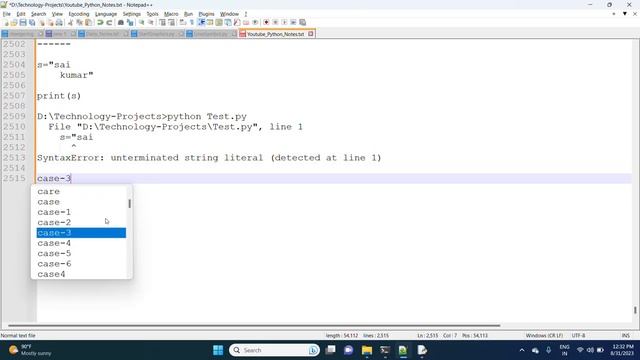This screenshot has width=640, height=360.
Task: Click Run Macro Multiple Times icon
Action: pyautogui.click(x=293, y=22)
